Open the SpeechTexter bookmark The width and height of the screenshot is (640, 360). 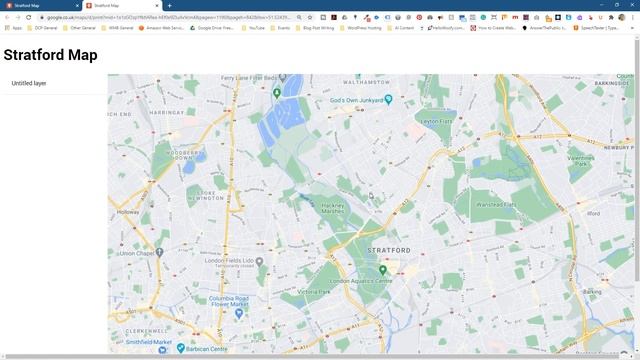tap(596, 28)
